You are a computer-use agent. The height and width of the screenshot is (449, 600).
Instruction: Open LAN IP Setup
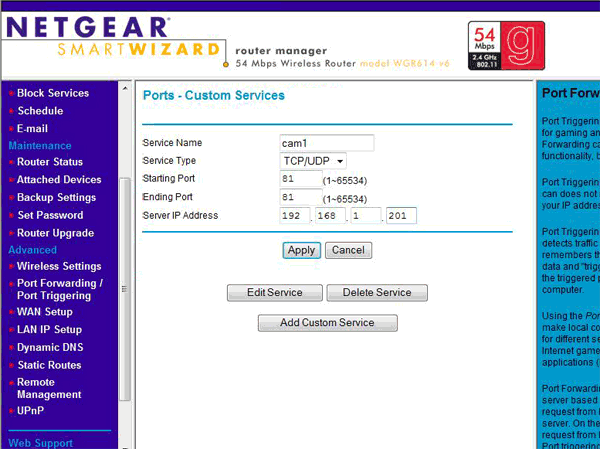[x=49, y=330]
